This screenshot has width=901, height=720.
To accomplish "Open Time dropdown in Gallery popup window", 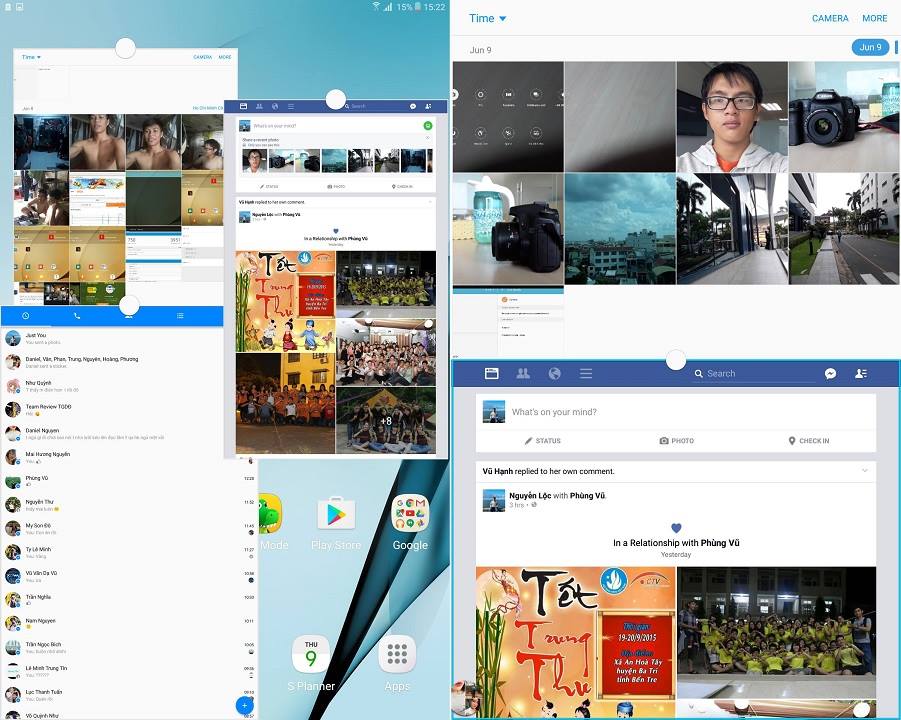I will [x=31, y=57].
